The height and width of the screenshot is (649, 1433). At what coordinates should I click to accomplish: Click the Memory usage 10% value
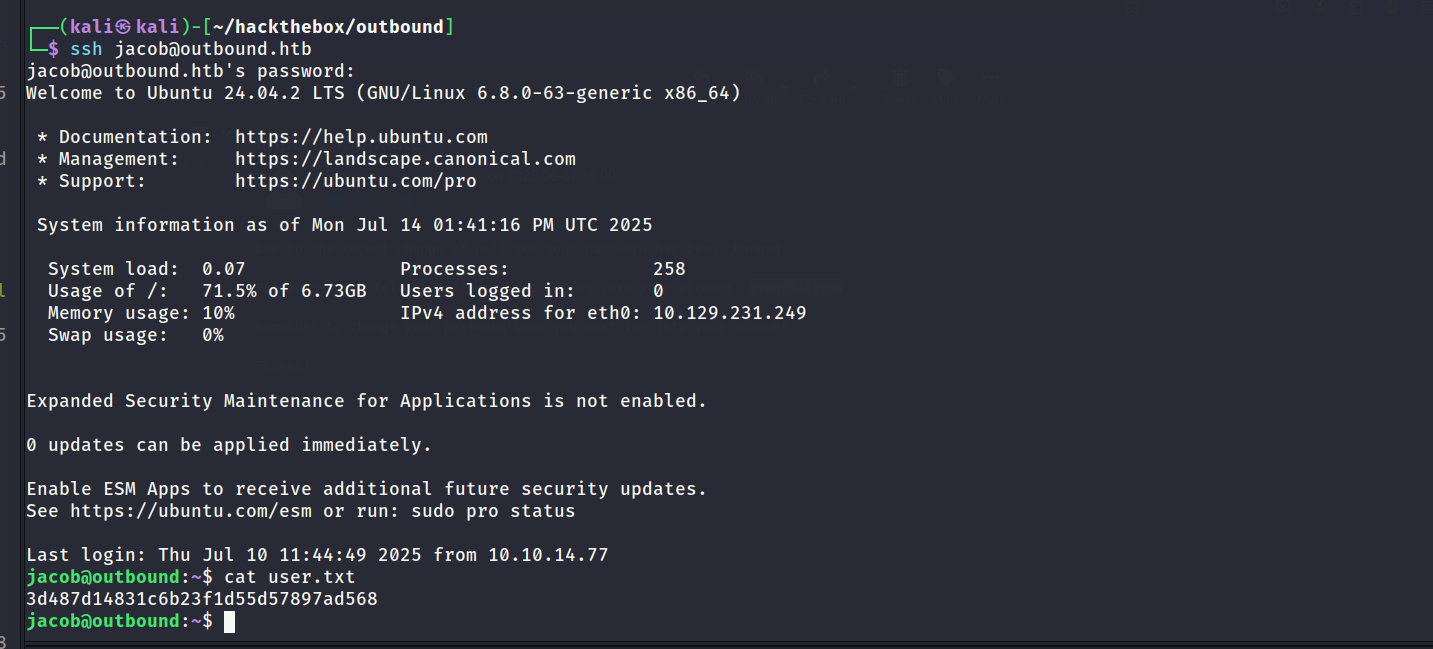[x=218, y=313]
